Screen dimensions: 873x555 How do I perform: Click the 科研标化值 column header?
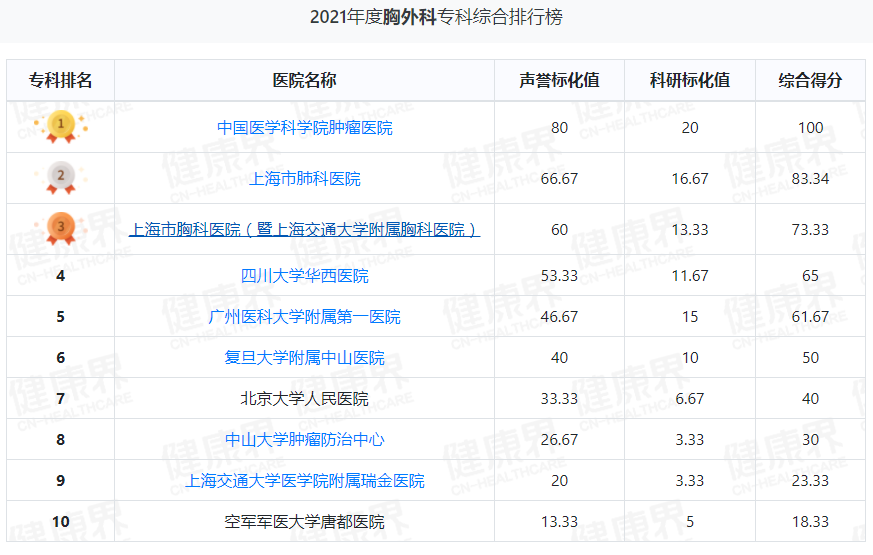(x=690, y=80)
